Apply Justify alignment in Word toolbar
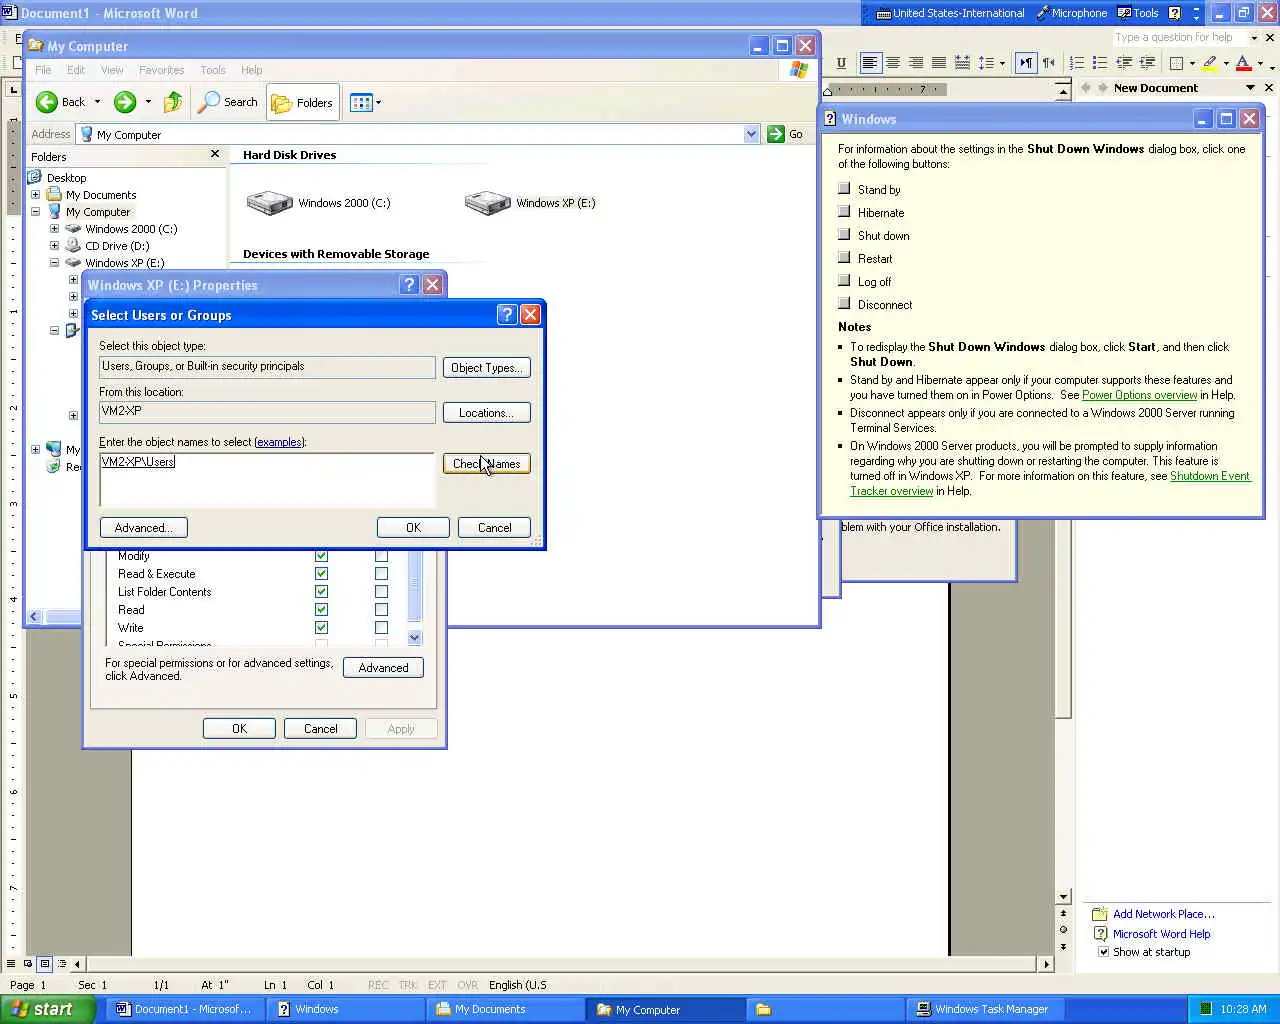Image resolution: width=1280 pixels, height=1024 pixels. (x=939, y=63)
